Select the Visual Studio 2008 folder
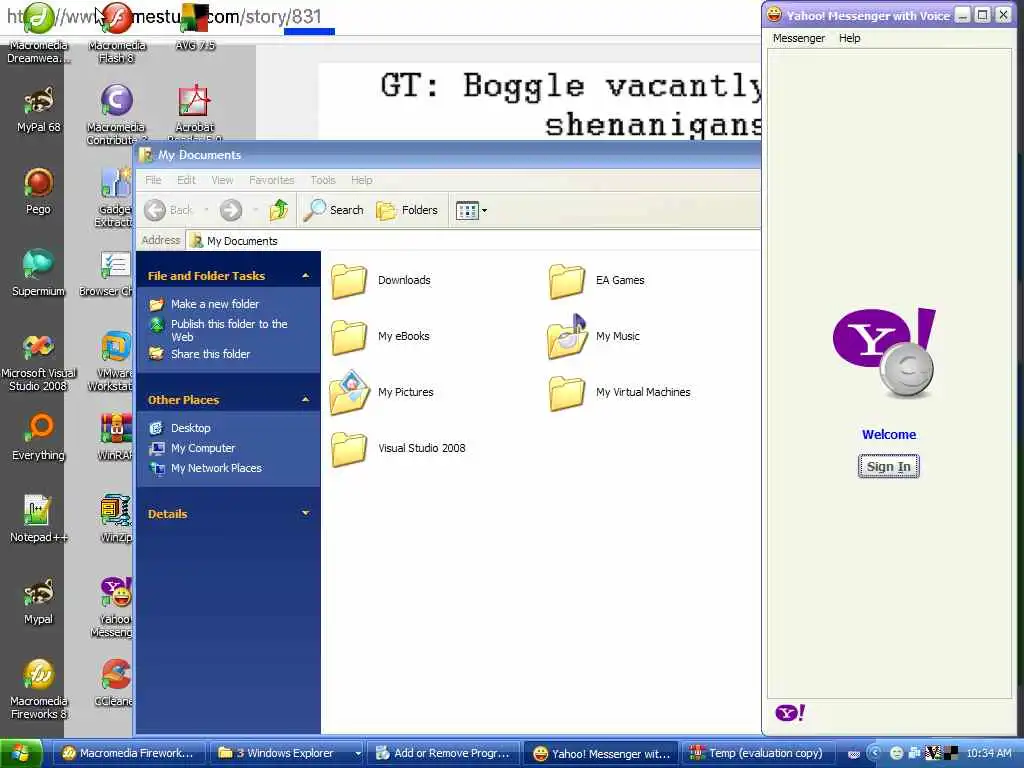1024x768 pixels. [398, 449]
